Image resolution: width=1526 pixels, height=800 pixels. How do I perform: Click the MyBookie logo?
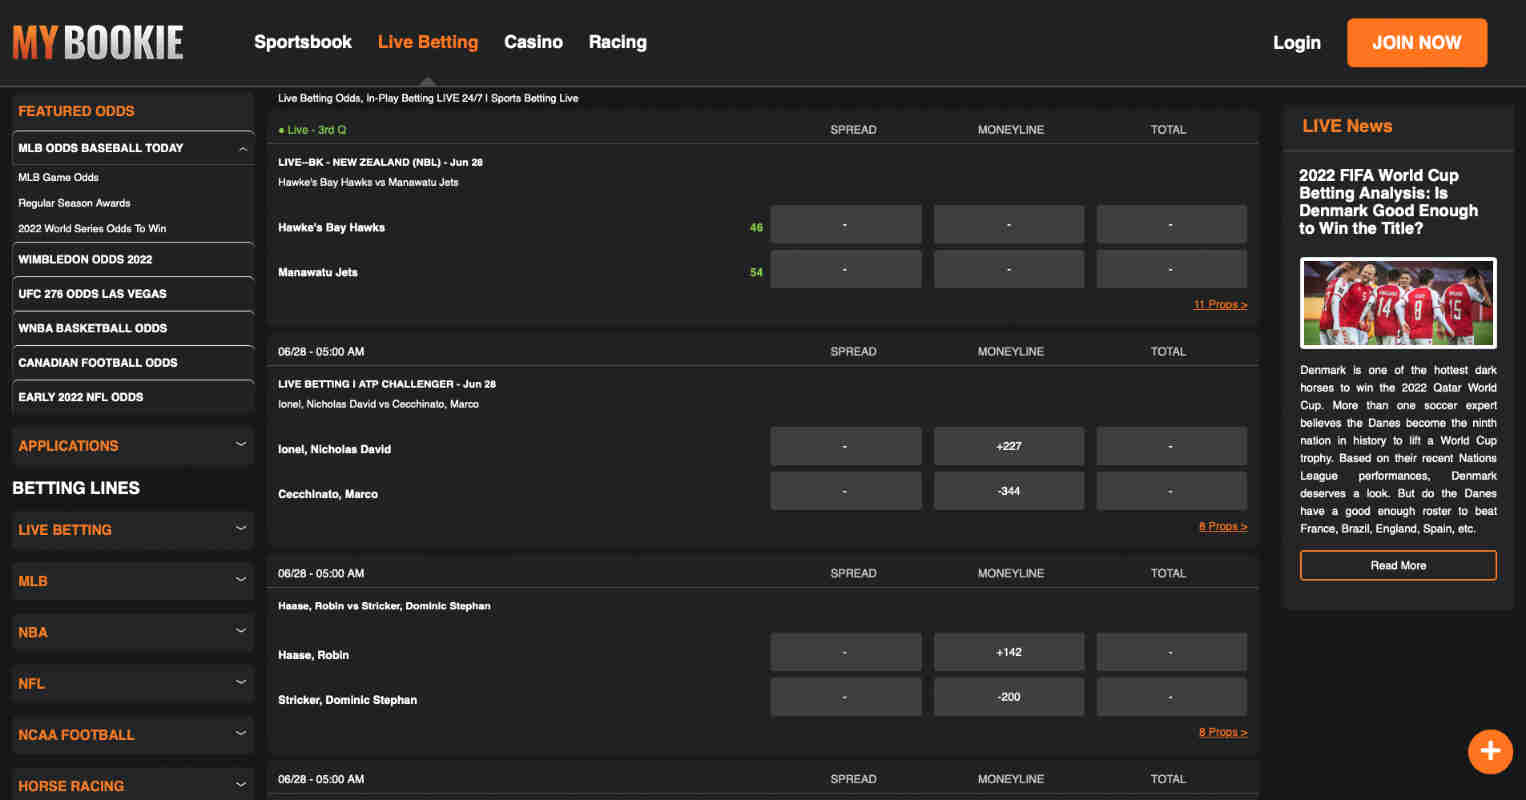(x=98, y=43)
